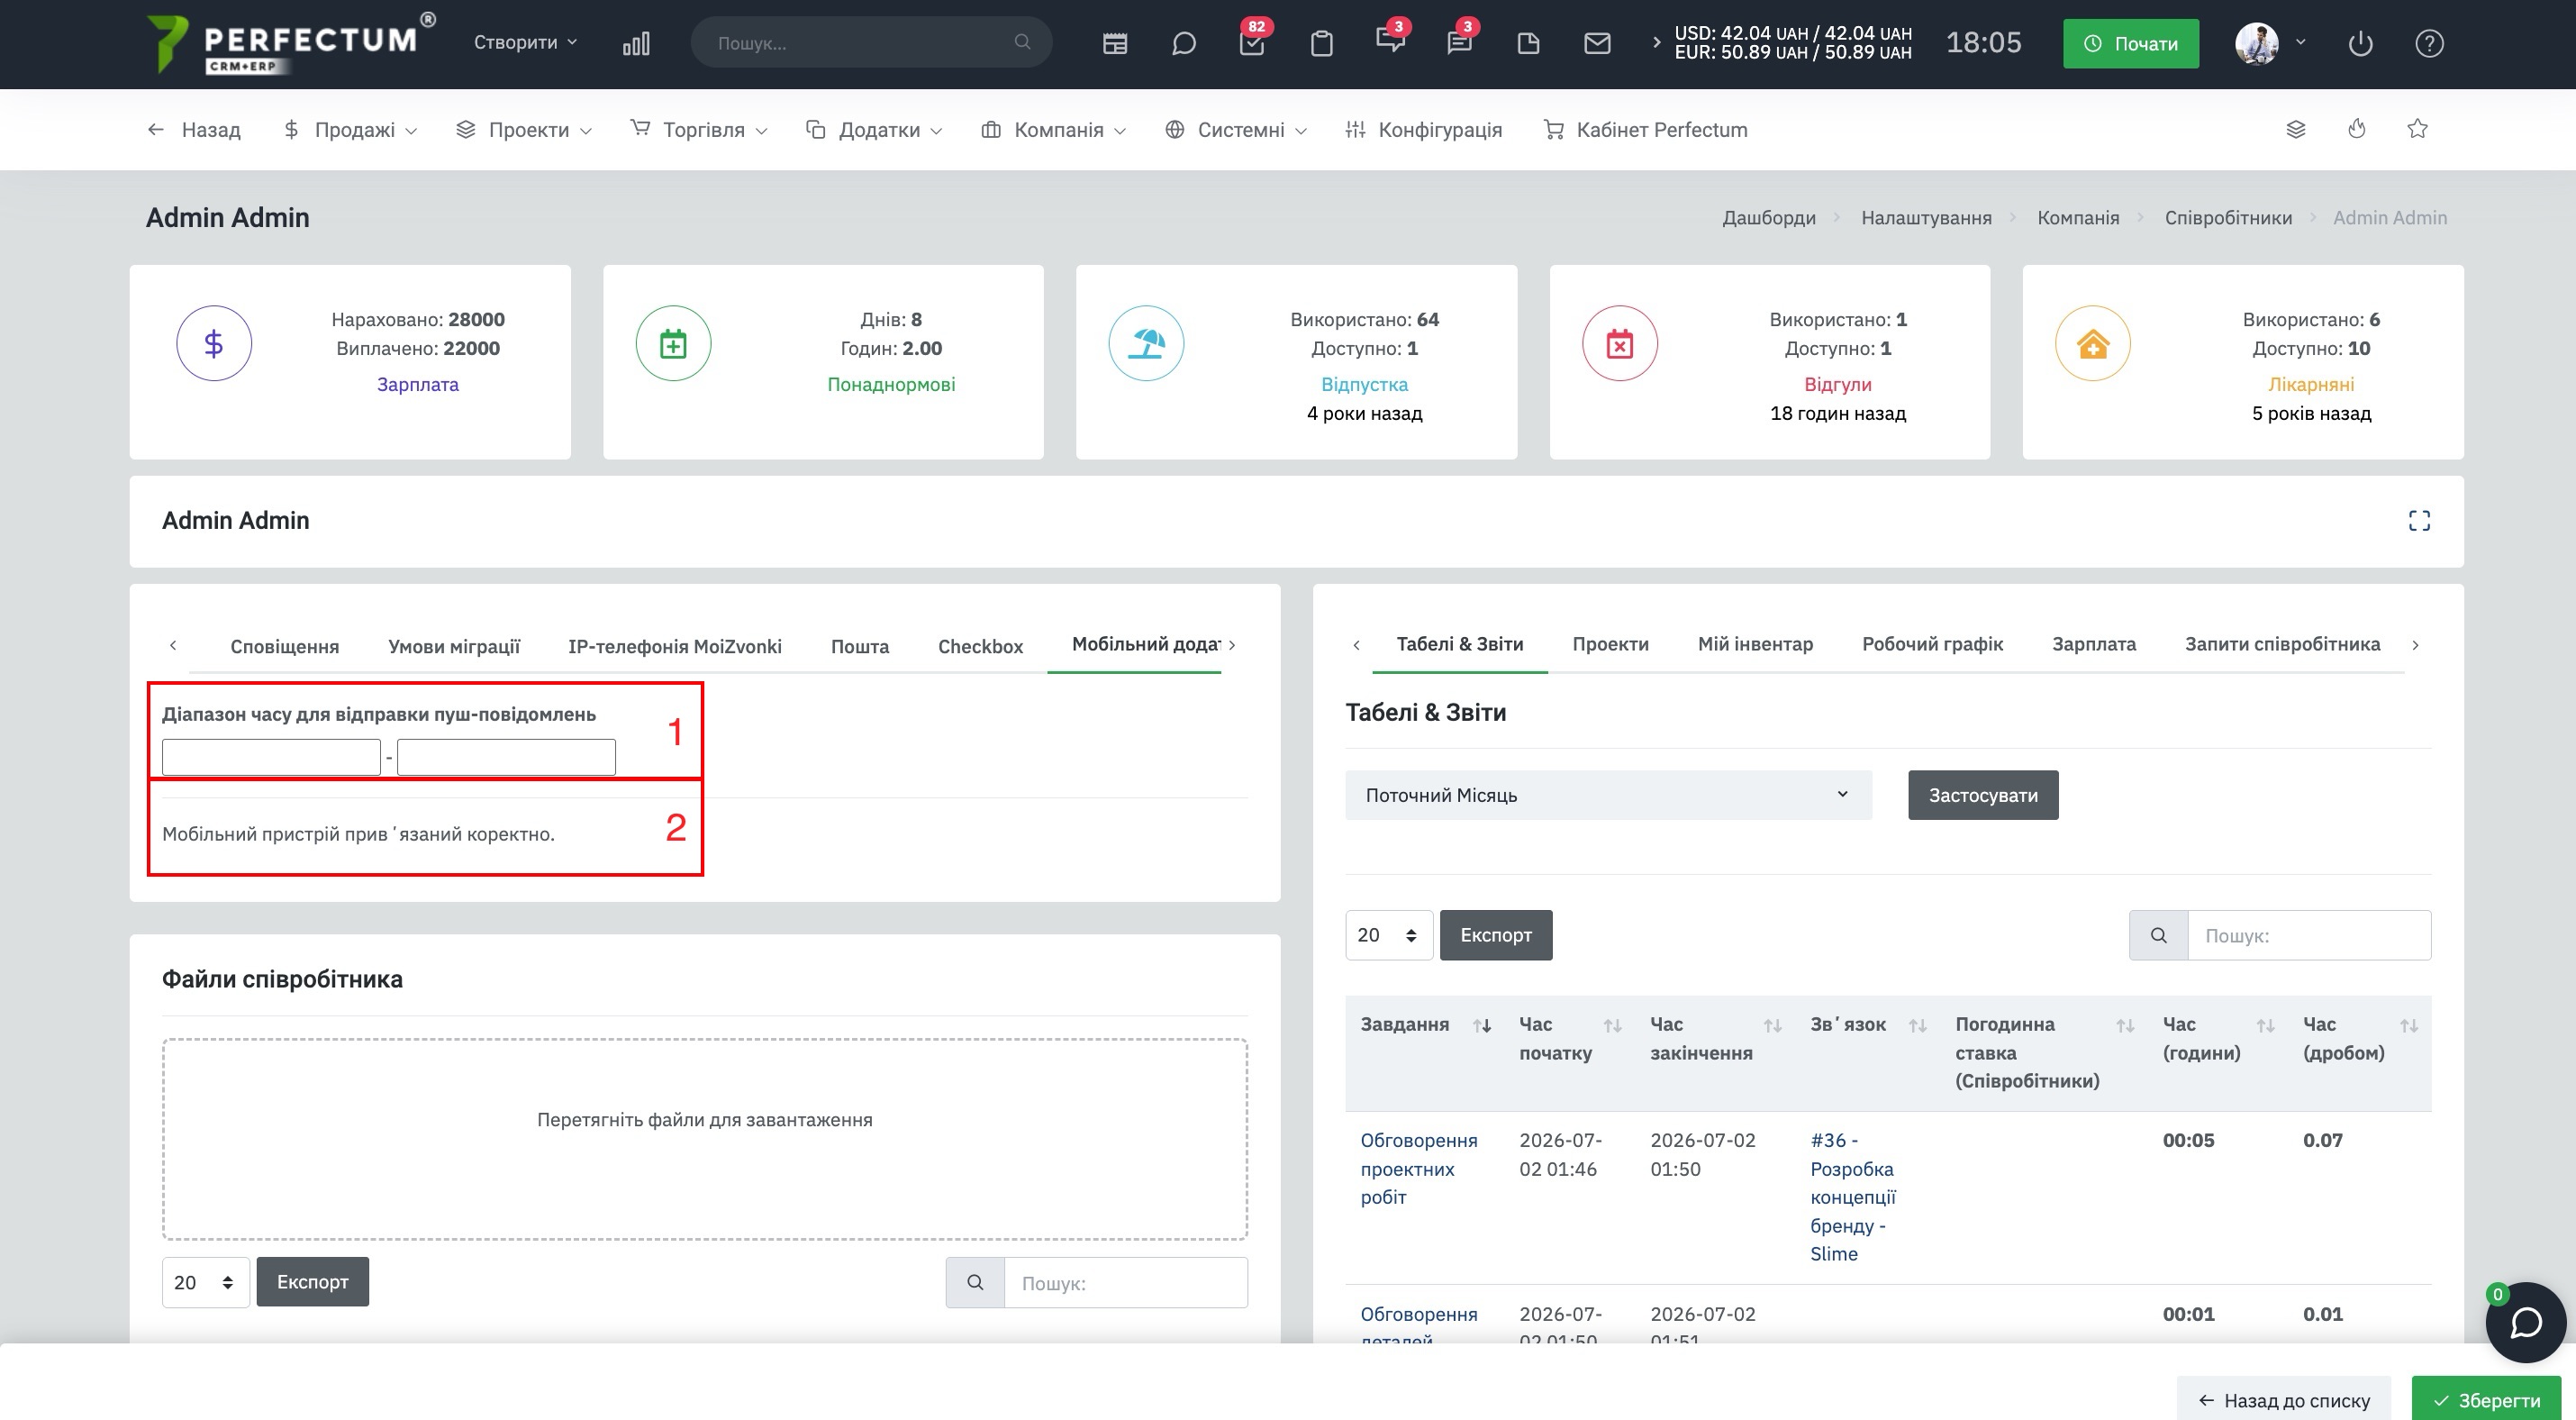The image size is (2576, 1420).
Task: Toggle fullscreen on Admin Admin panel
Action: pos(2418,521)
